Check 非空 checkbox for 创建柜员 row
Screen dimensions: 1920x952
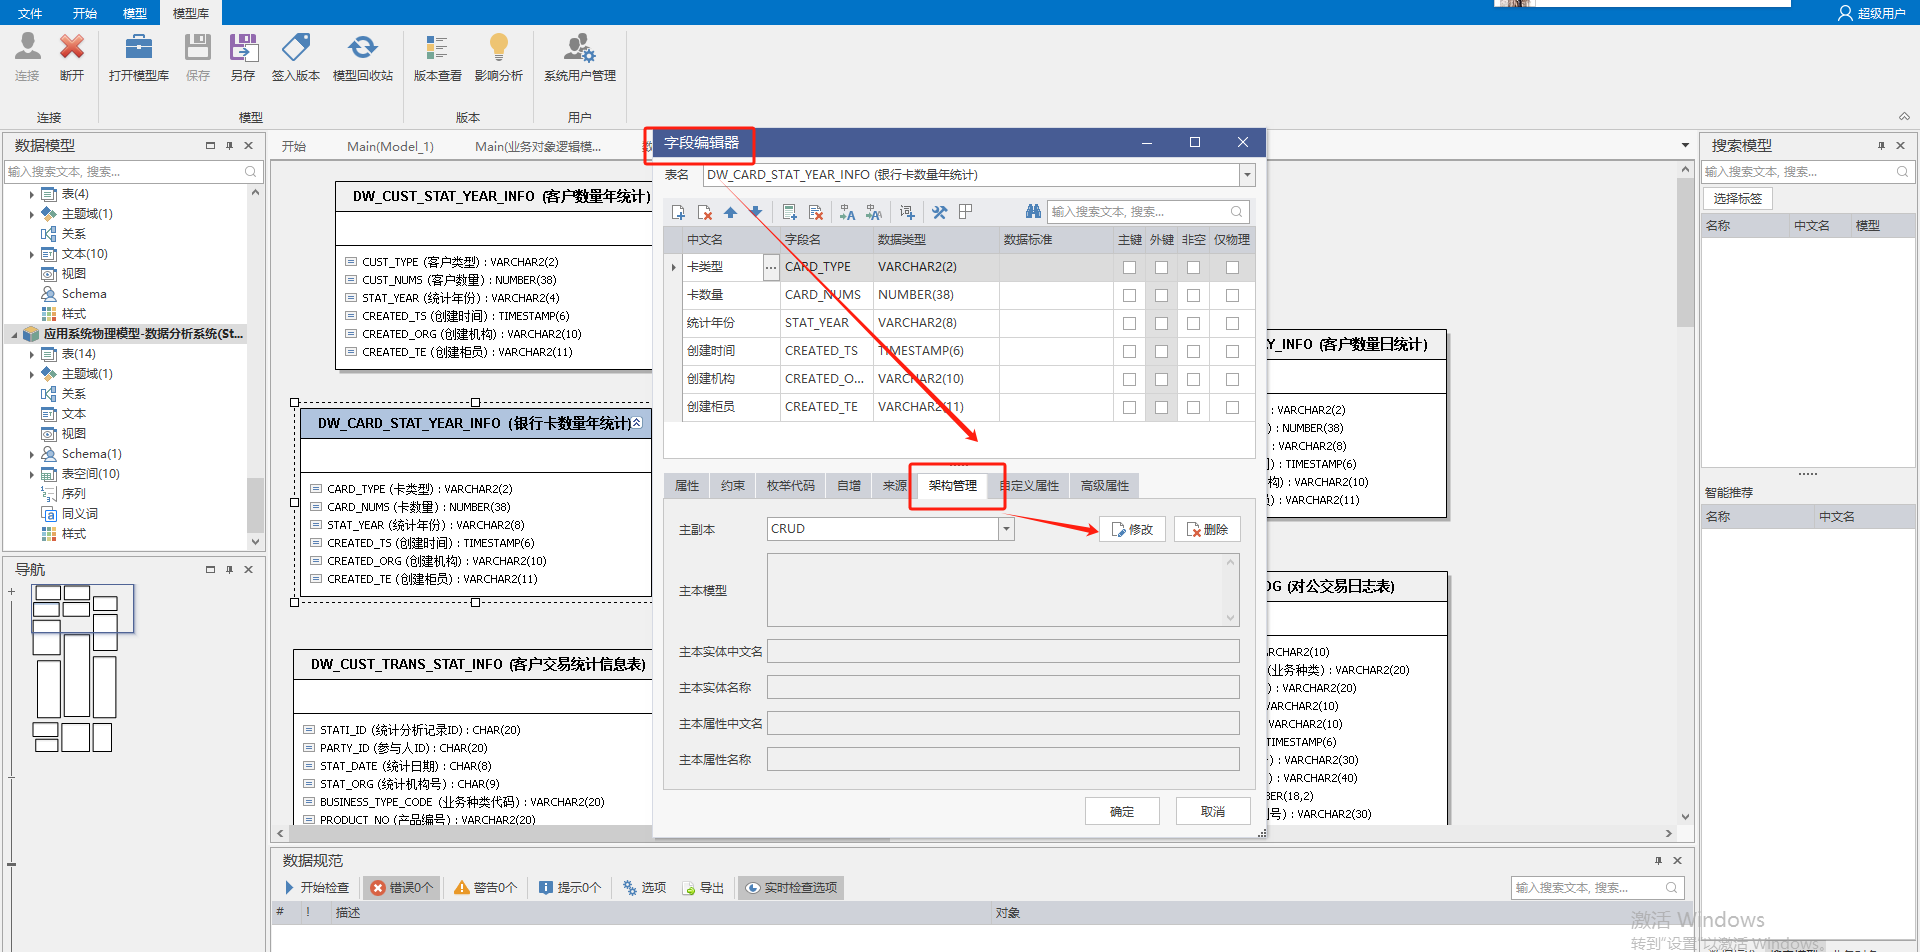(1193, 407)
